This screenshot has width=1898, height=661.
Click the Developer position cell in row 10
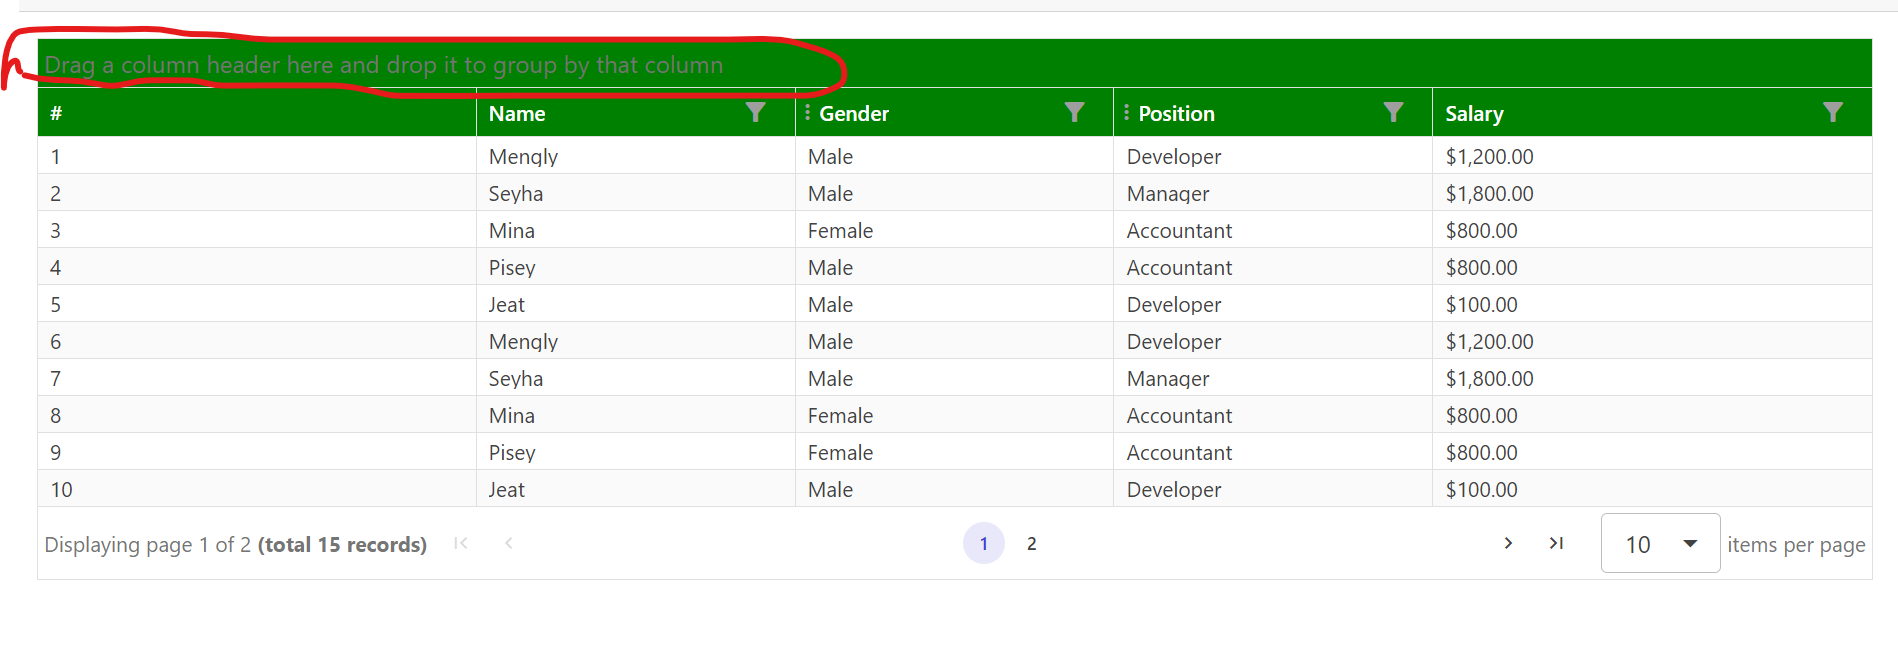(x=1273, y=489)
